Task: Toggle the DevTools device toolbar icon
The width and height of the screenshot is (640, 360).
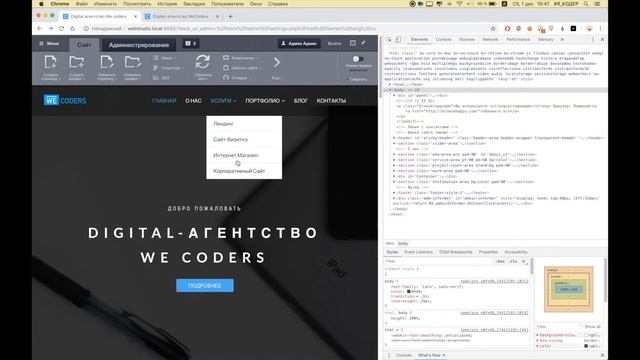Action: click(398, 40)
